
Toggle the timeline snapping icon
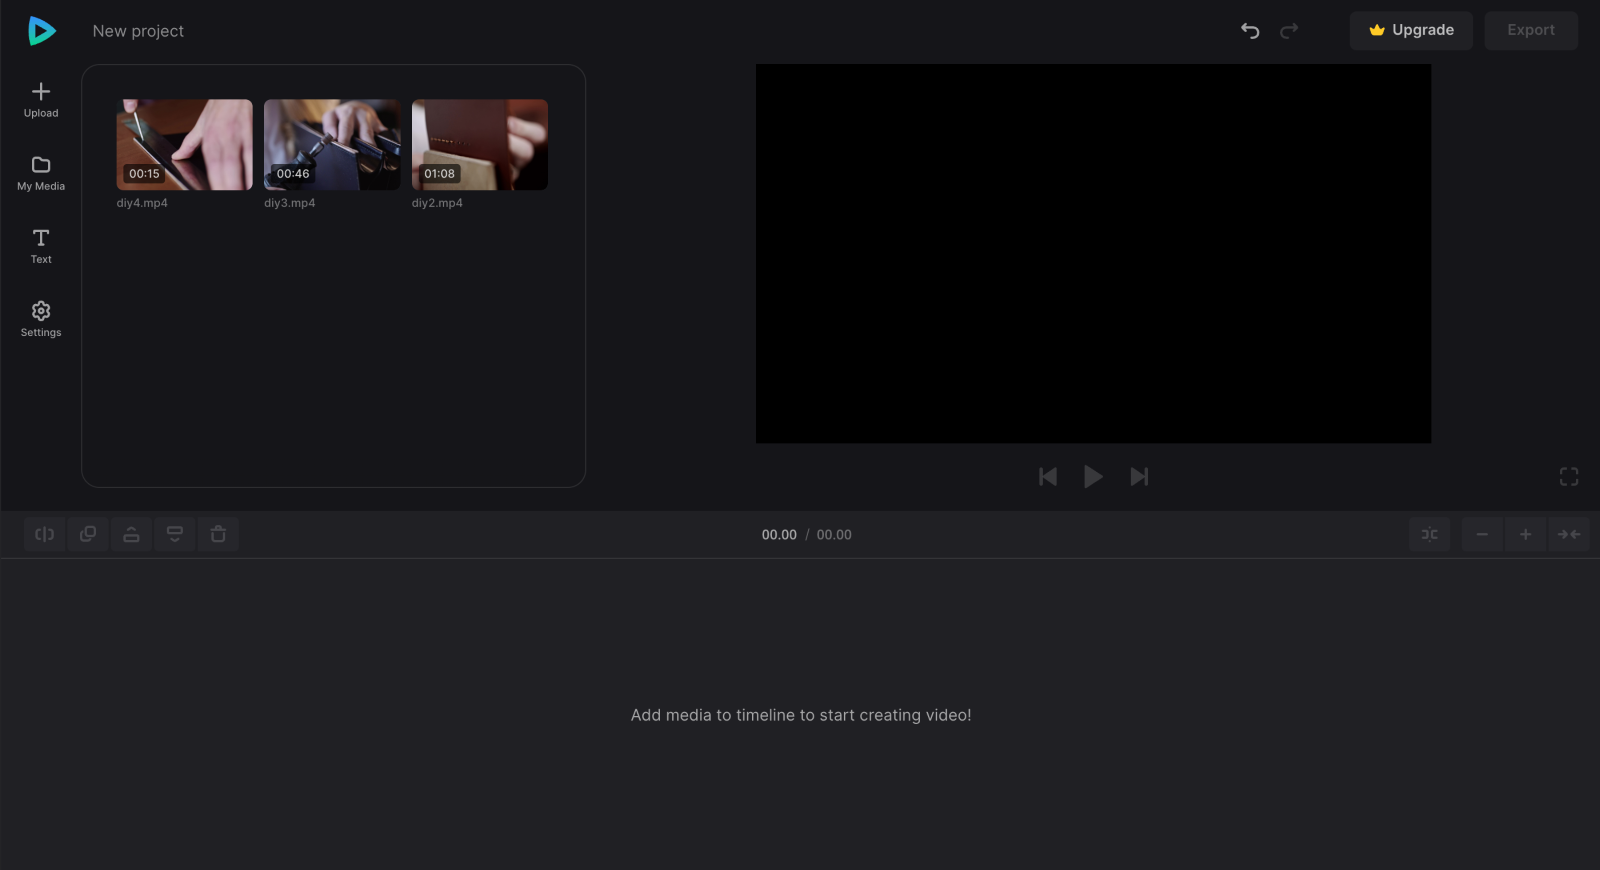coord(1430,534)
